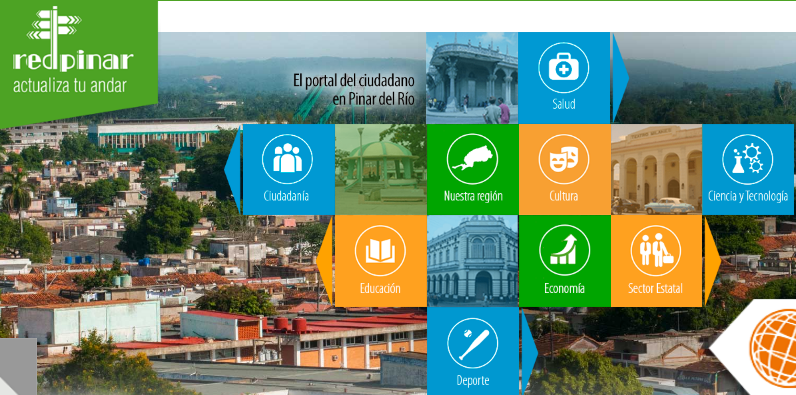The height and width of the screenshot is (395, 796).
Task: Click the blue colonial building photo
Action: (x=473, y=261)
